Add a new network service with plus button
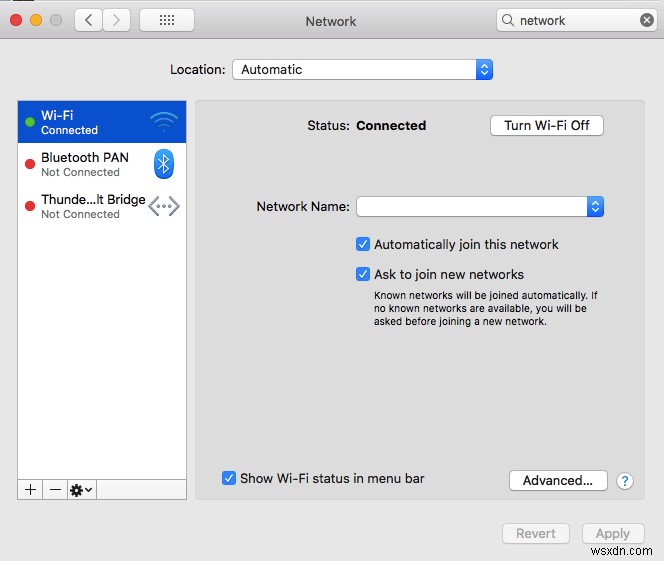 click(x=30, y=490)
